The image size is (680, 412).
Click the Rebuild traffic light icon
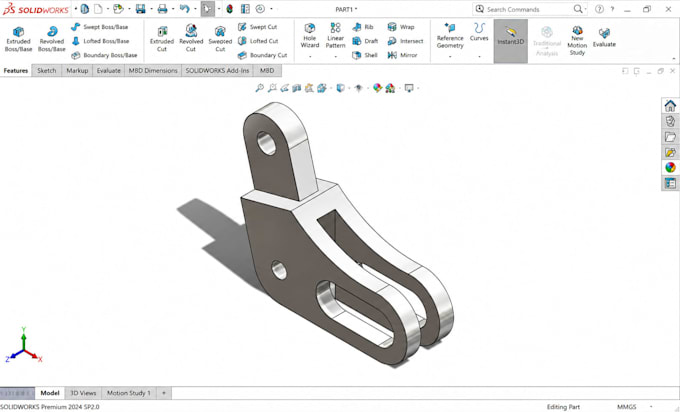(229, 9)
